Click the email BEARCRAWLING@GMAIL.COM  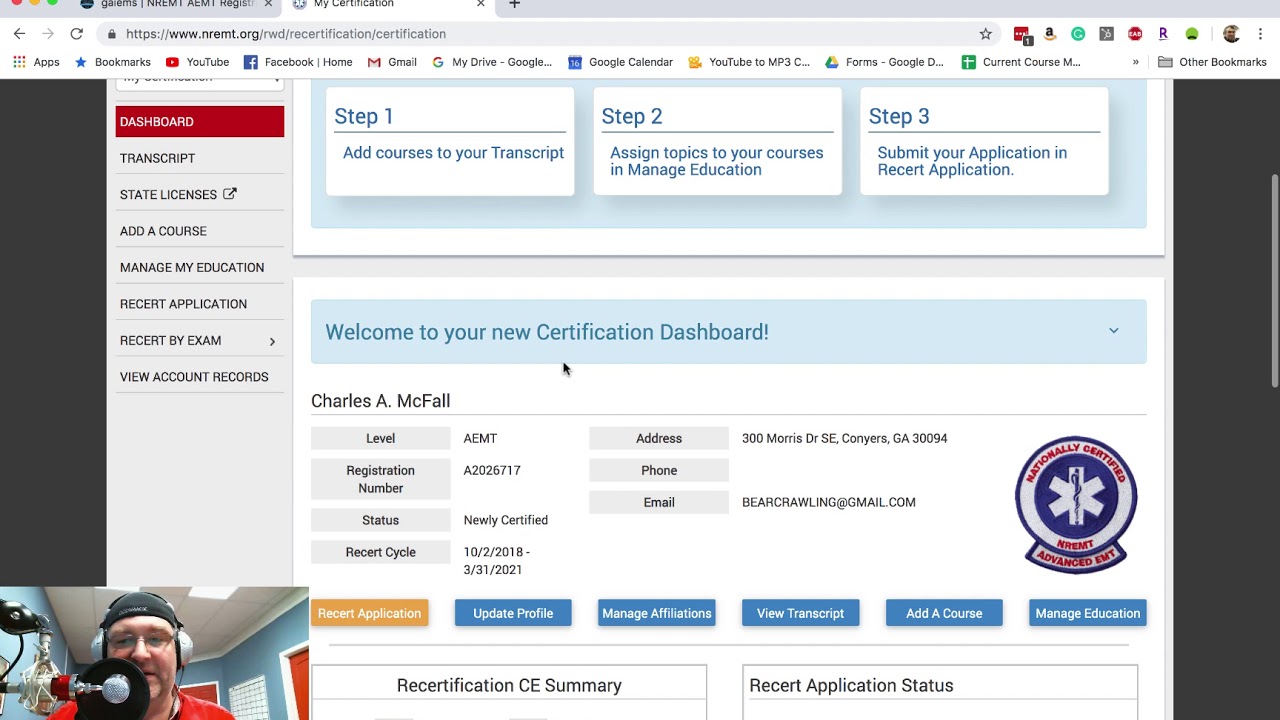pos(829,502)
